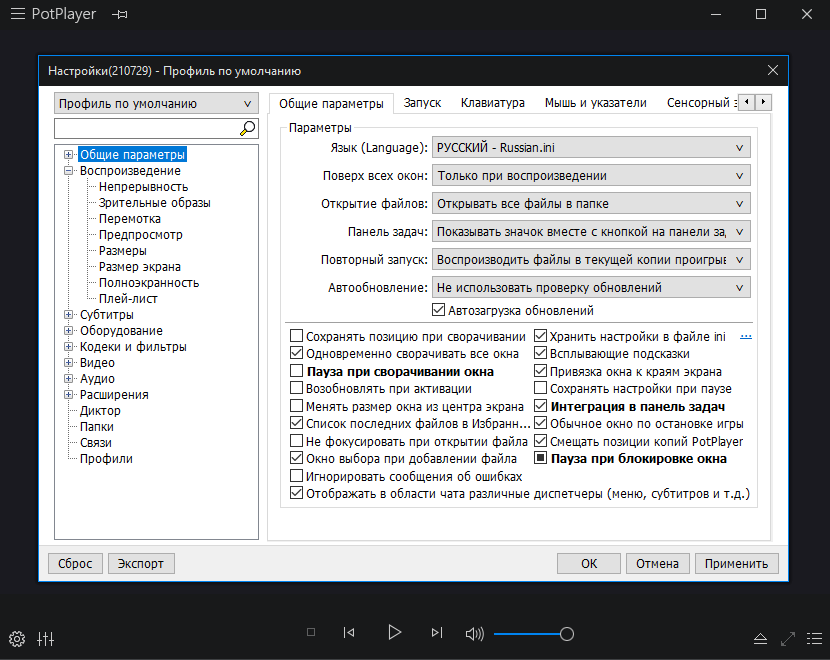Image resolution: width=830 pixels, height=660 pixels.
Task: Switch to the Мышь и указатели tab
Action: click(x=596, y=103)
